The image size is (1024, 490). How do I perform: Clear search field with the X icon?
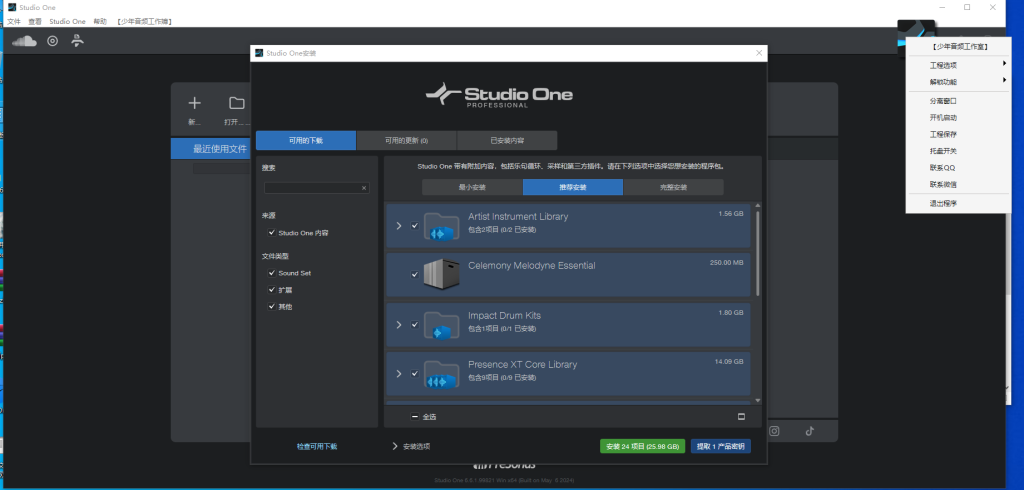364,188
